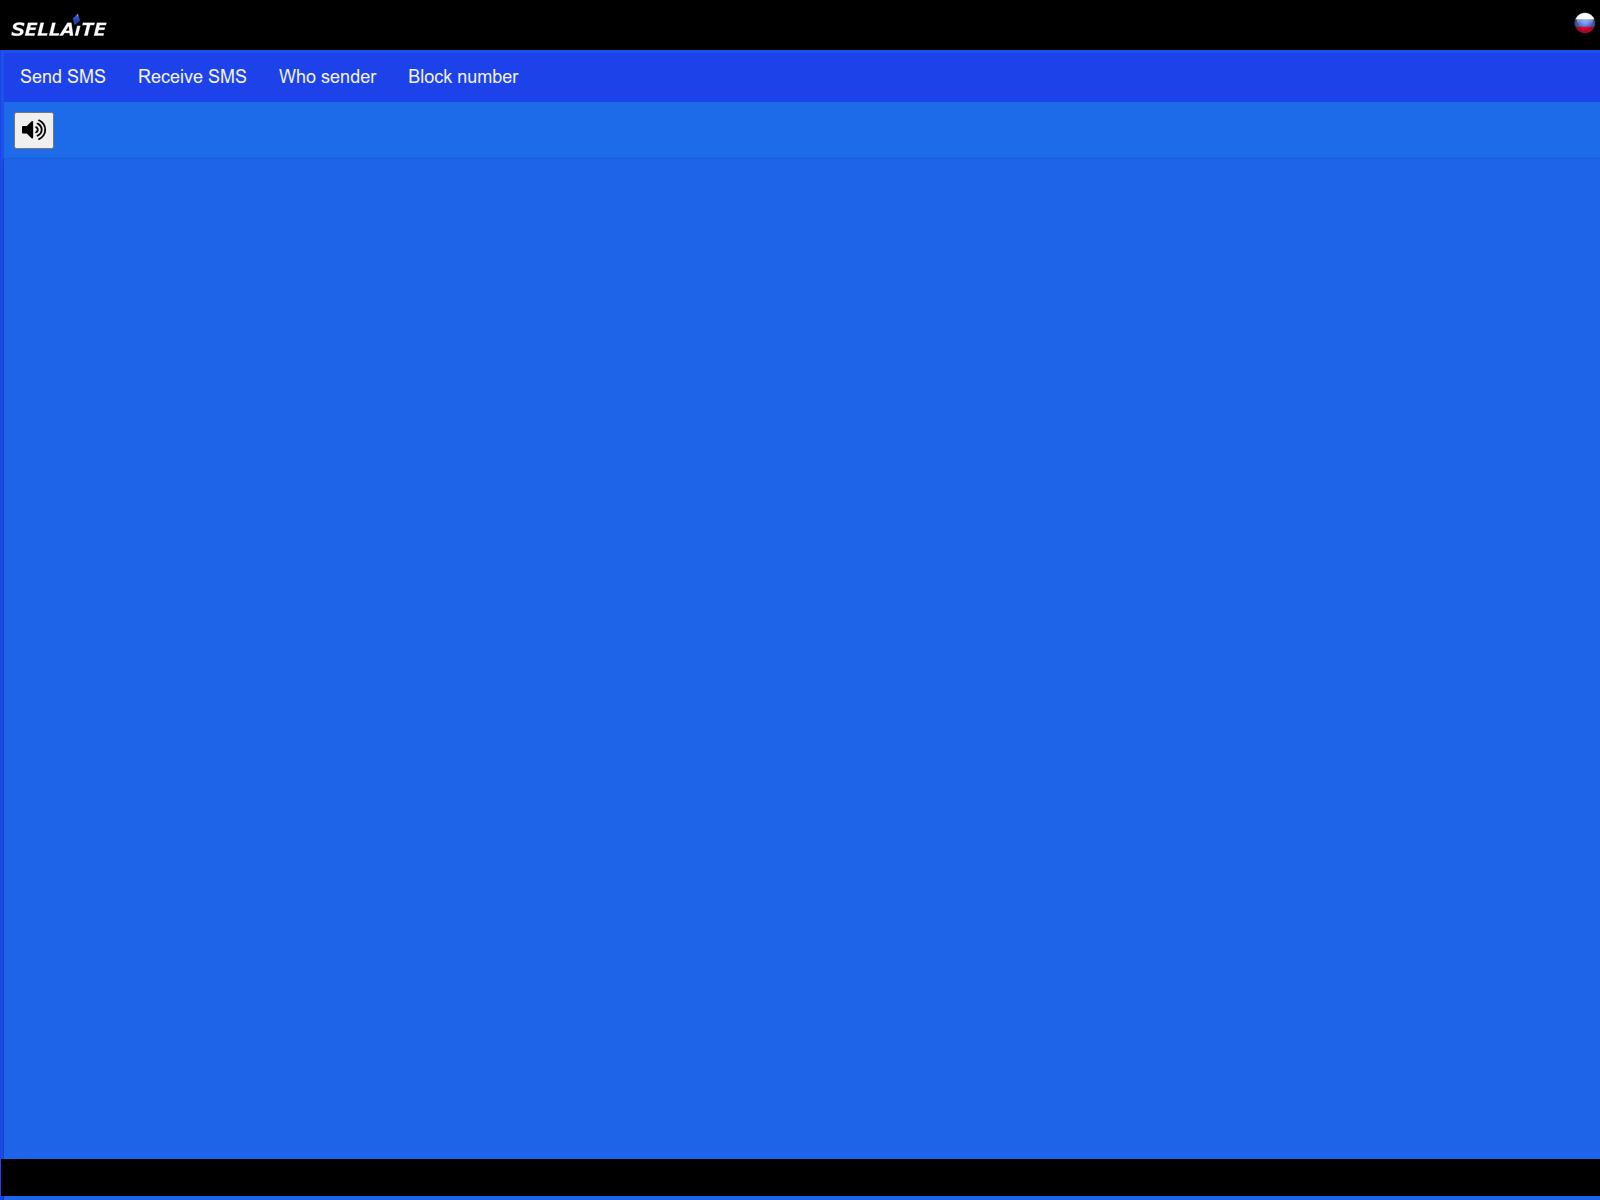This screenshot has width=1600, height=1200.
Task: Open the Receive SMS menu item
Action: pyautogui.click(x=192, y=77)
